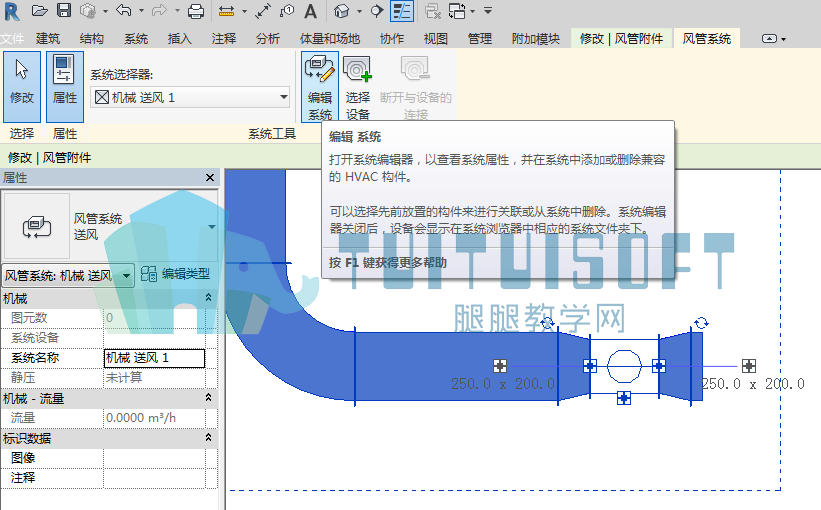Open the Switch Windows dropdown arrow
The height and width of the screenshot is (510, 821).
pos(472,11)
